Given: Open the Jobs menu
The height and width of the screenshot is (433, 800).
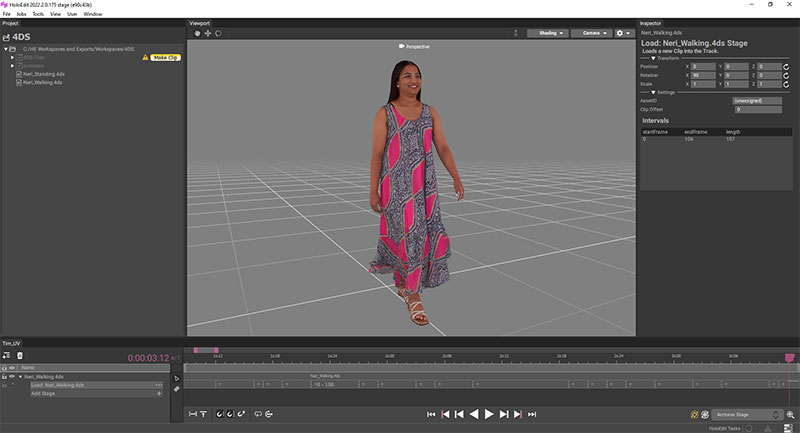Looking at the screenshot, I should click(21, 14).
